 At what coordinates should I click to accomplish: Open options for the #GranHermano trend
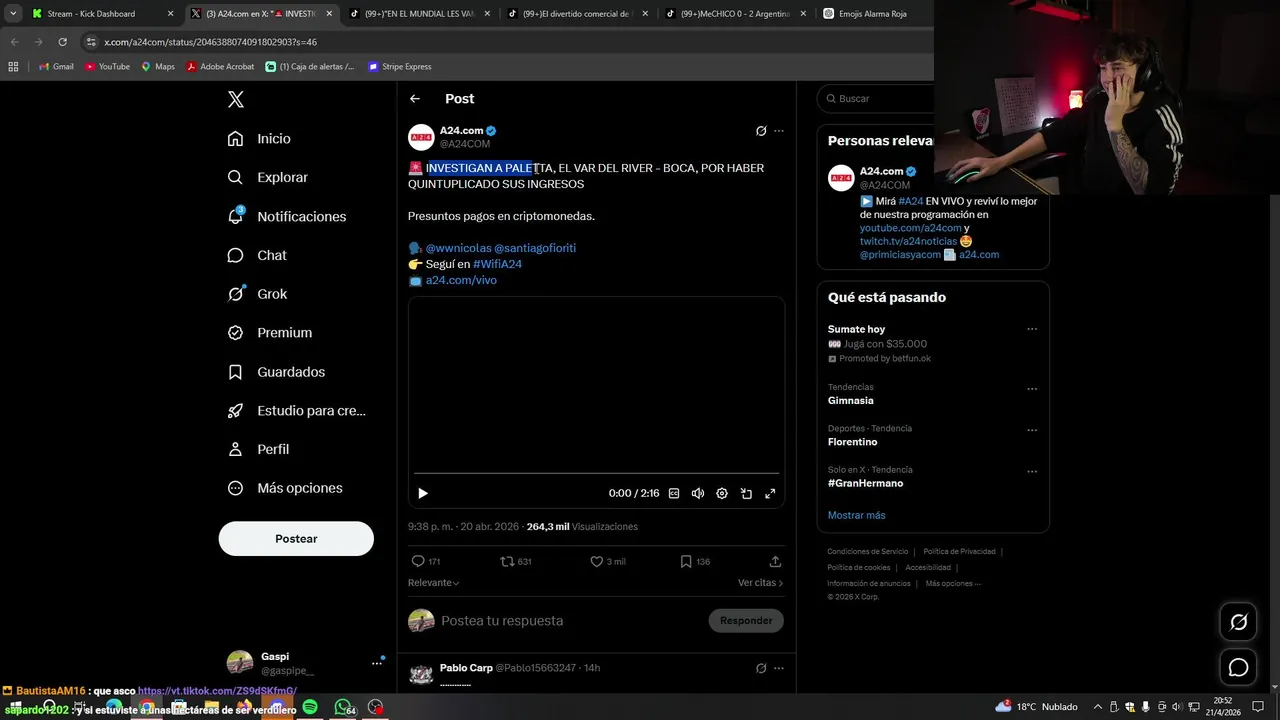(x=1032, y=471)
